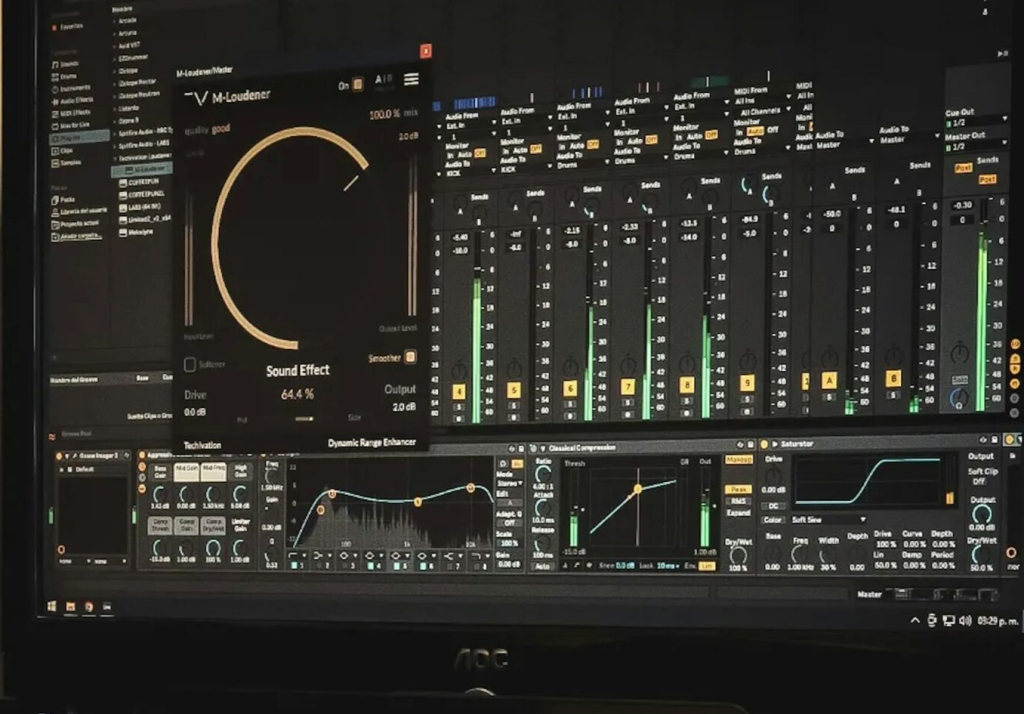Select Plug-ins in browser categories
This screenshot has height=714, width=1024.
point(80,138)
